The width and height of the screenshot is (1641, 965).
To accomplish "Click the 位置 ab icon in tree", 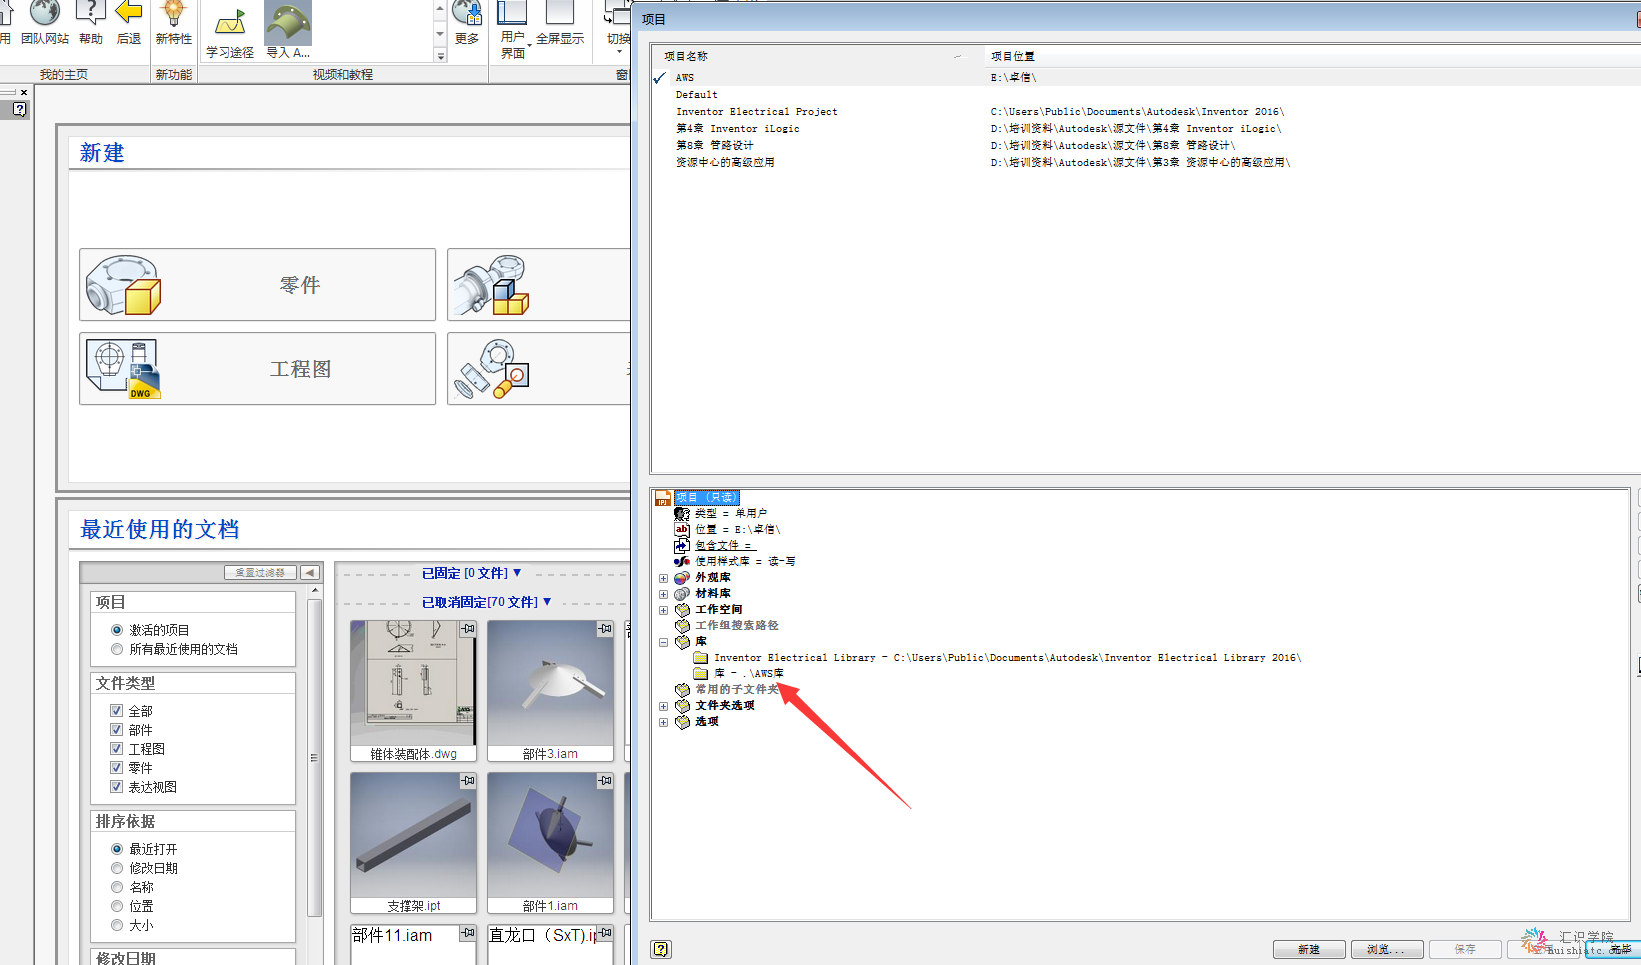I will (682, 529).
